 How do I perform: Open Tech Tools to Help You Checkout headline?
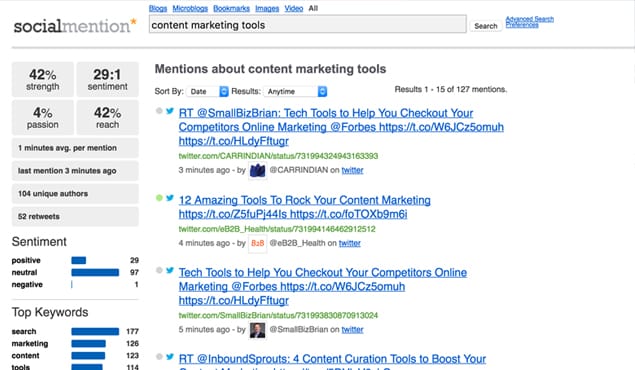point(323,287)
